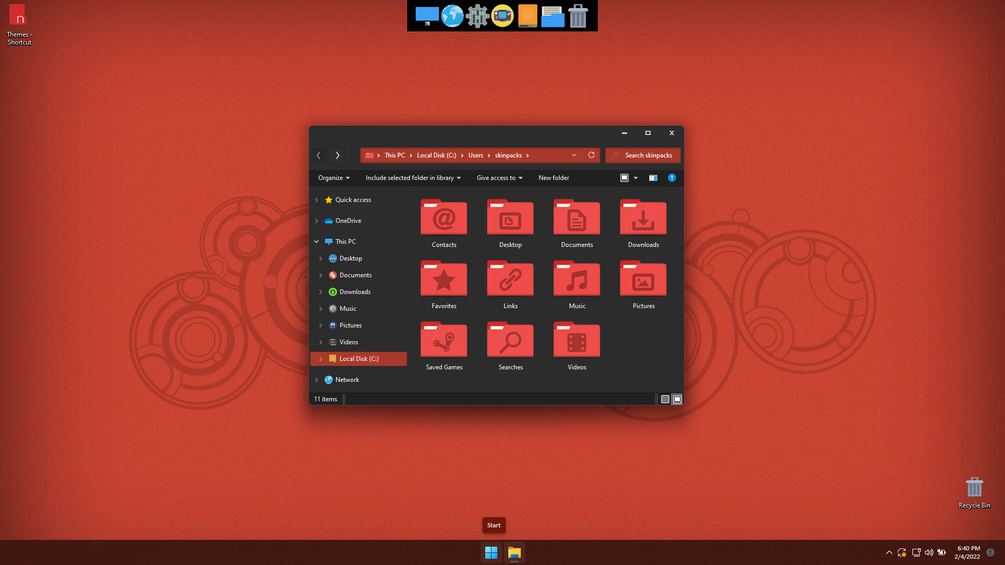This screenshot has height=565, width=1005.
Task: Open the Contacts folder icon
Action: pyautogui.click(x=444, y=217)
